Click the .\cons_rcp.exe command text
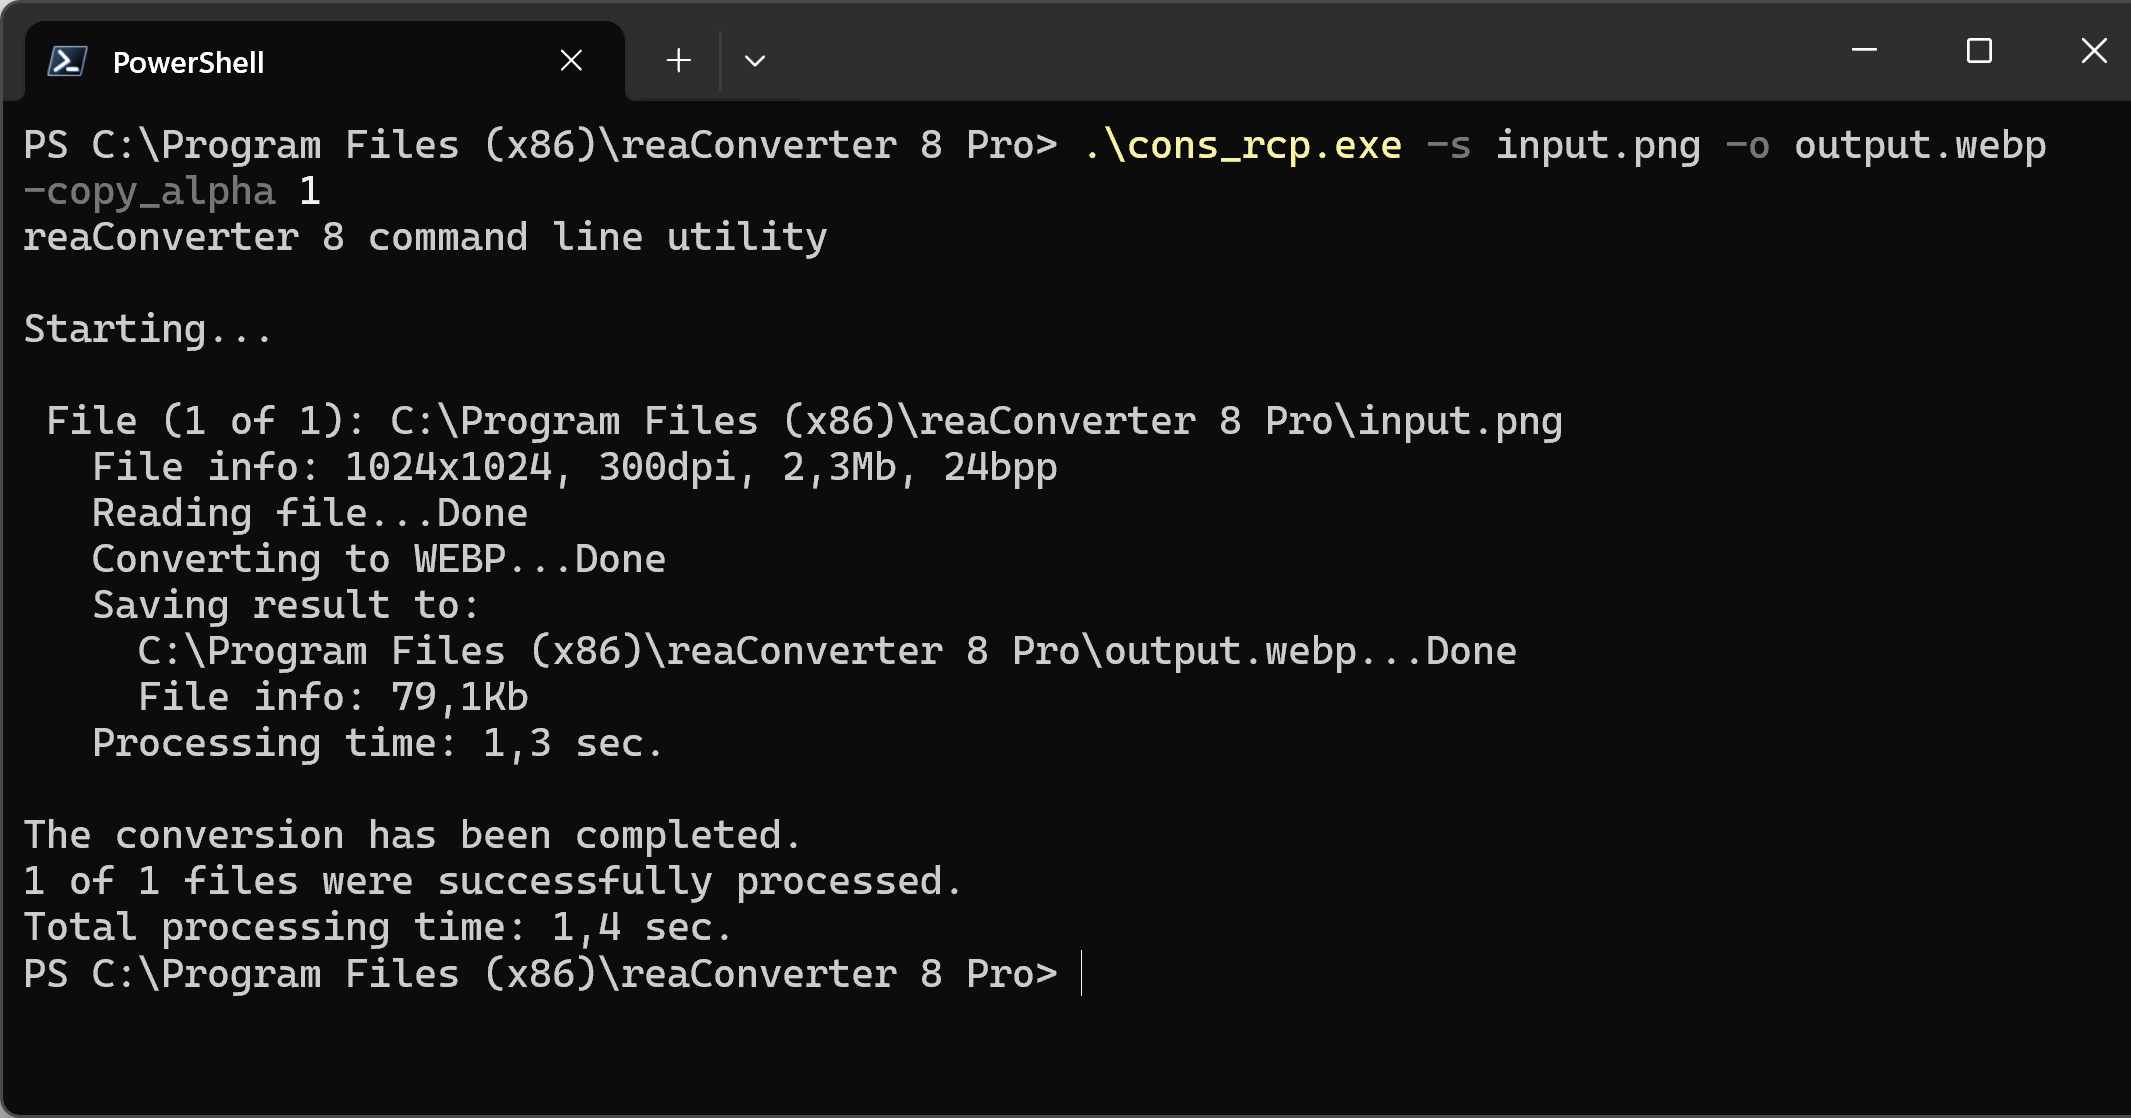 1243,146
